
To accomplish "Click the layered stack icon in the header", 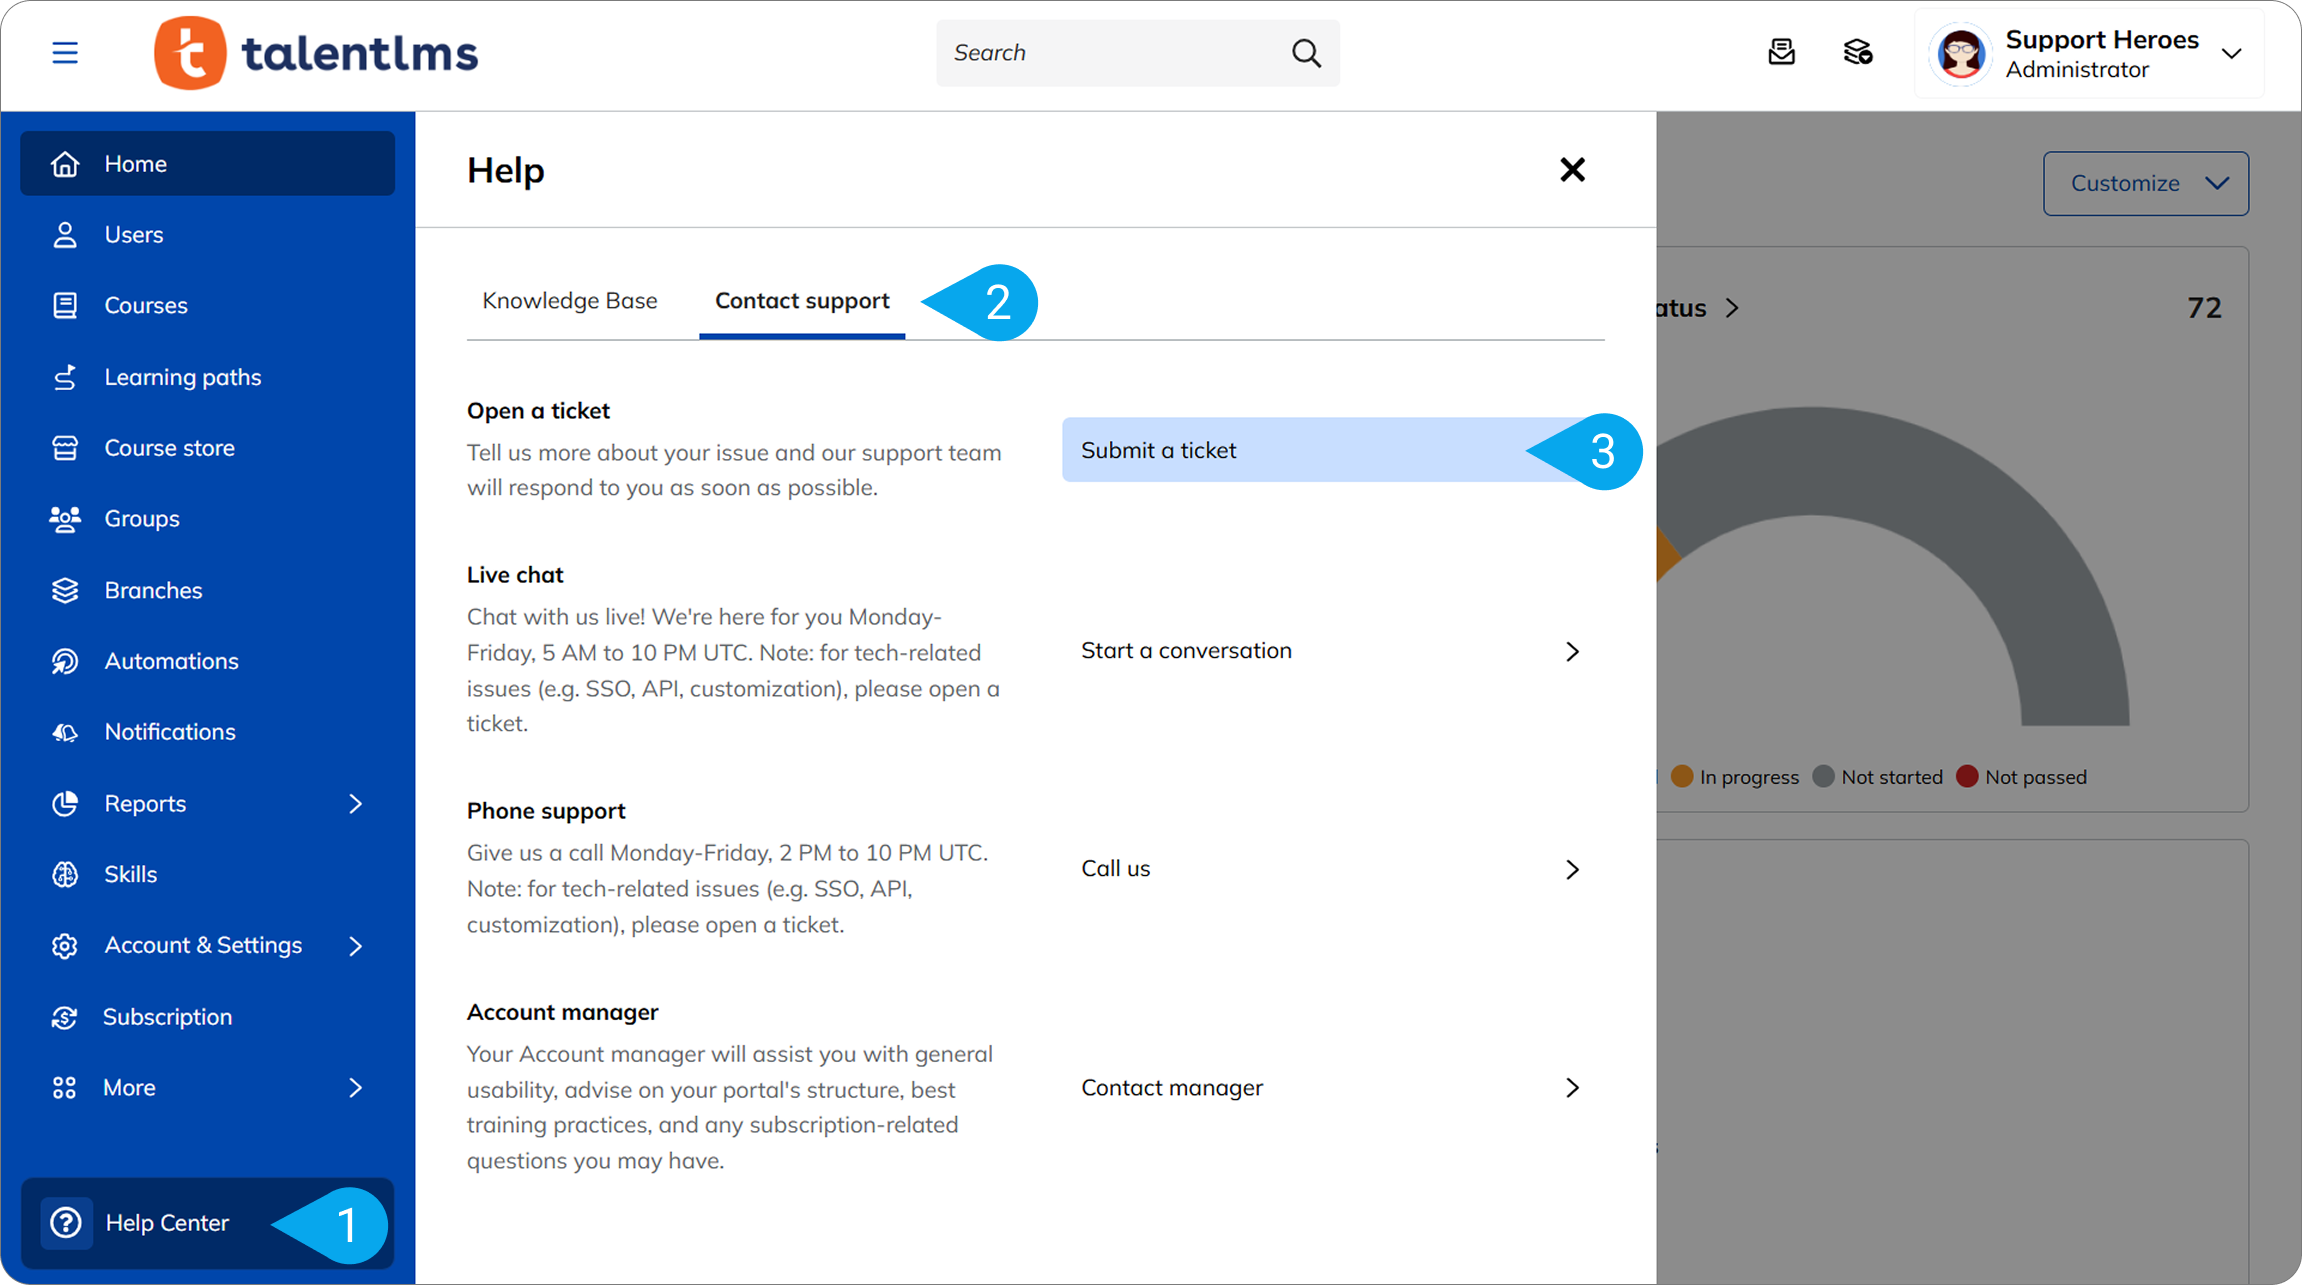I will pyautogui.click(x=1857, y=52).
